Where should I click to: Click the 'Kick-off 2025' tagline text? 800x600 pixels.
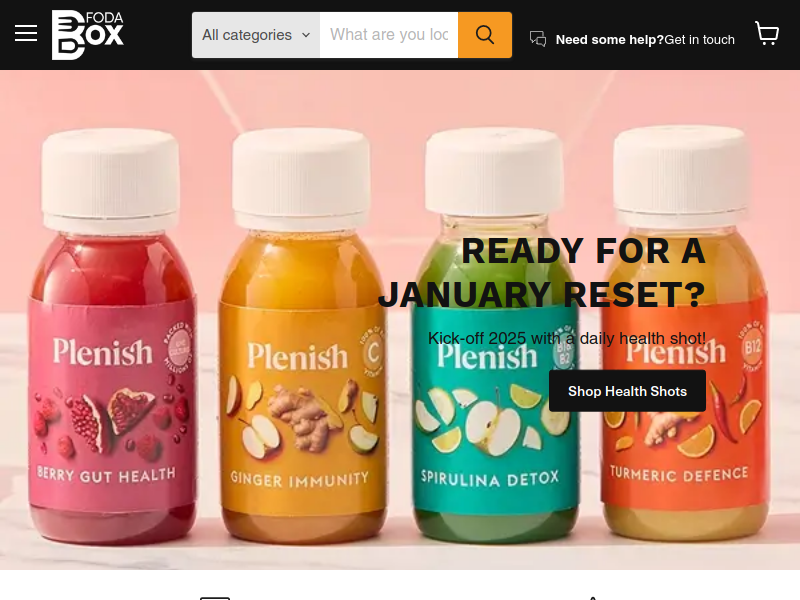(x=567, y=338)
